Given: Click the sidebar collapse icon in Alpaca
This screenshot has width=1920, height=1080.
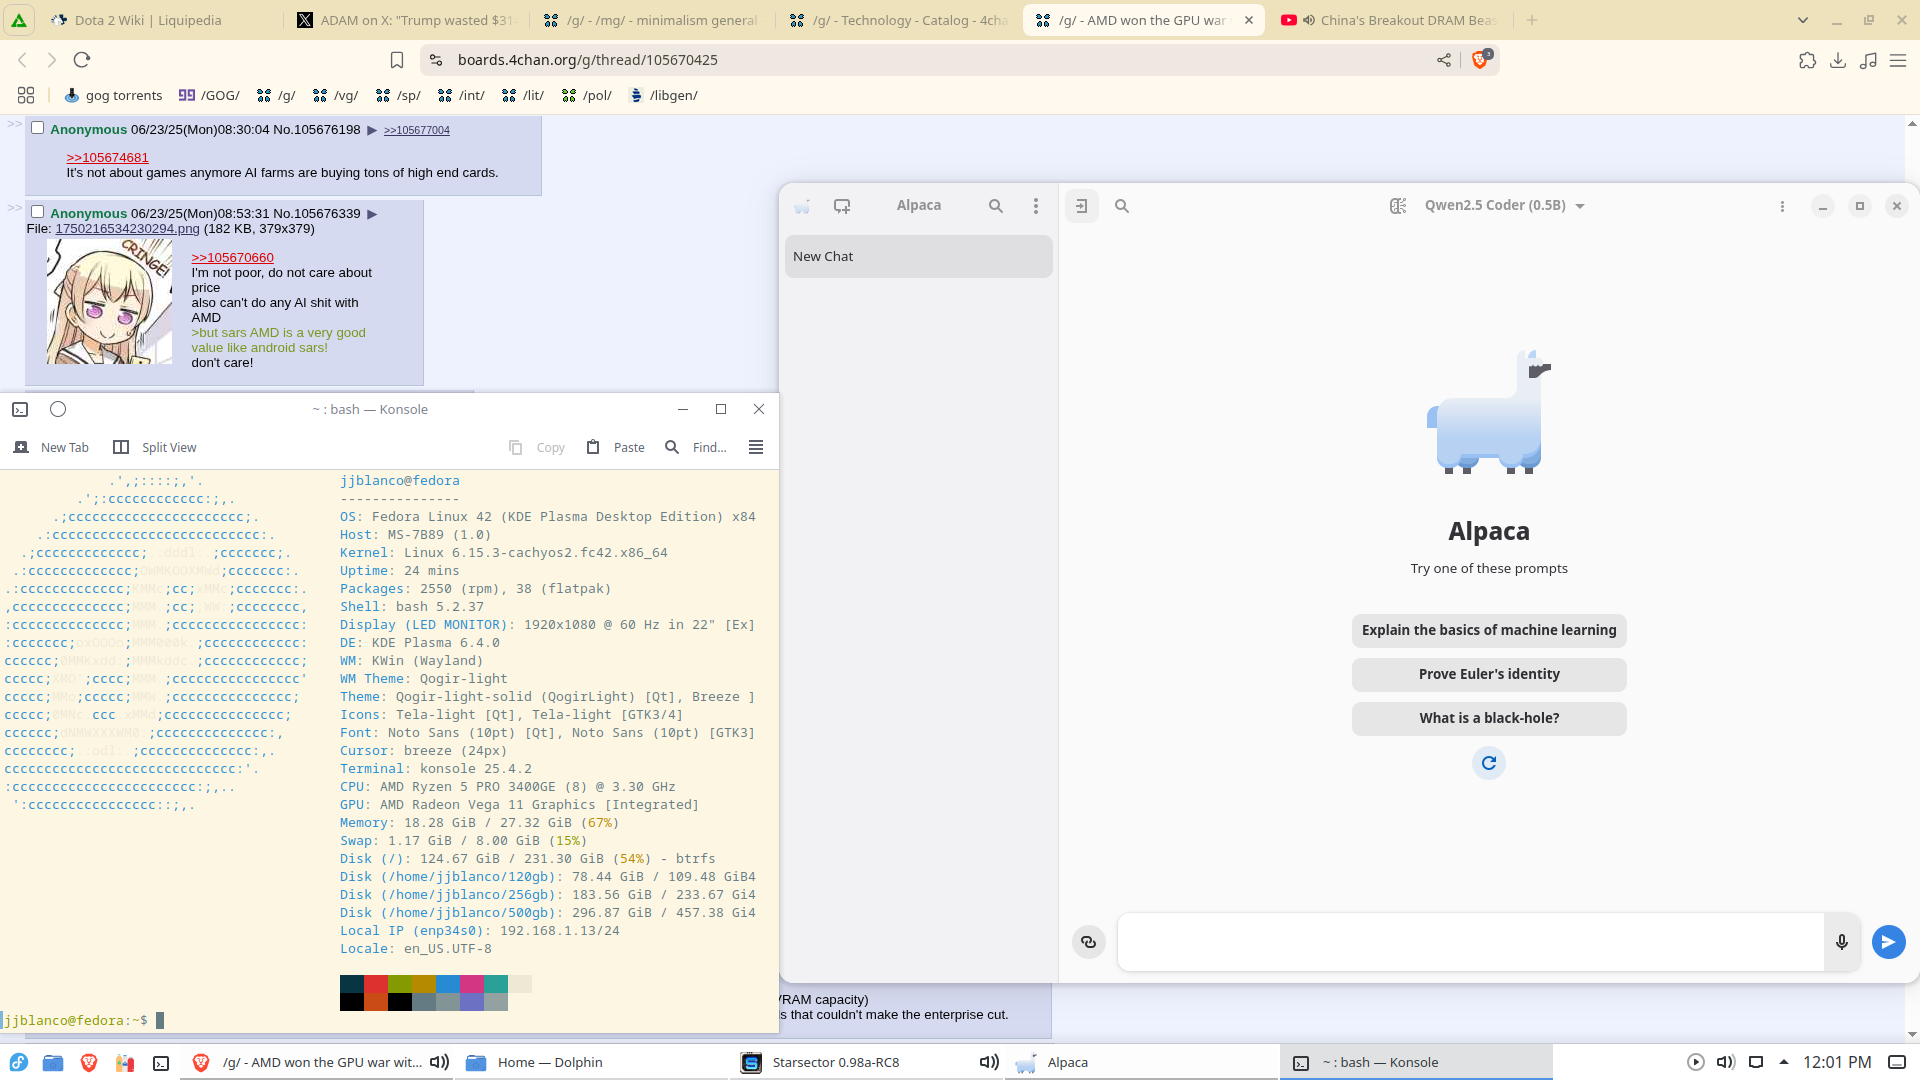Looking at the screenshot, I should tap(1082, 206).
